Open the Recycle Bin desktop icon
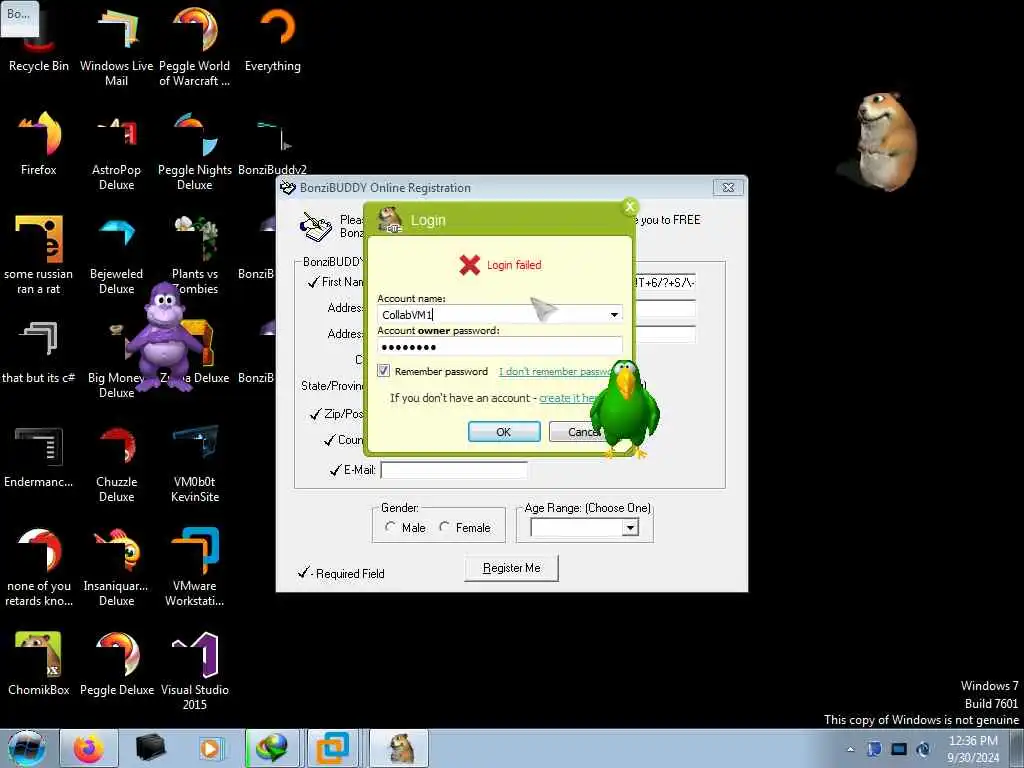 click(x=38, y=39)
